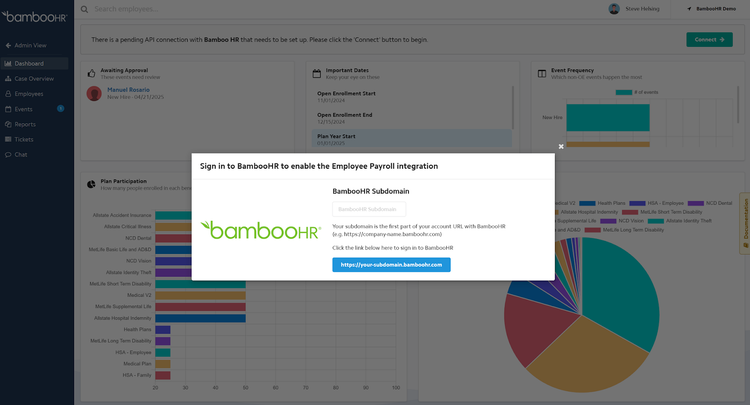Close the BambooHR sign-in dialog
750x405 pixels.
pyautogui.click(x=561, y=146)
